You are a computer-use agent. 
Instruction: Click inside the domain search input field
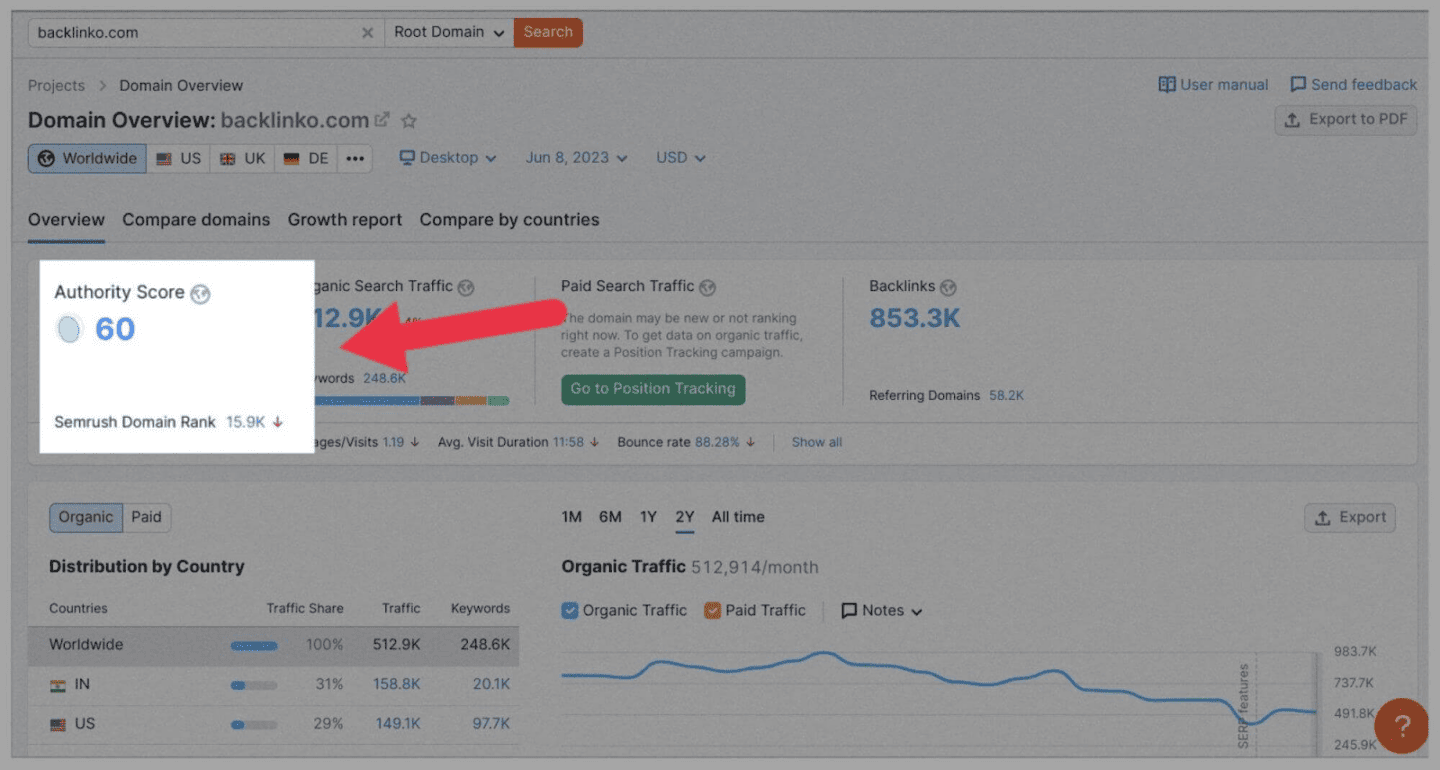coord(180,32)
